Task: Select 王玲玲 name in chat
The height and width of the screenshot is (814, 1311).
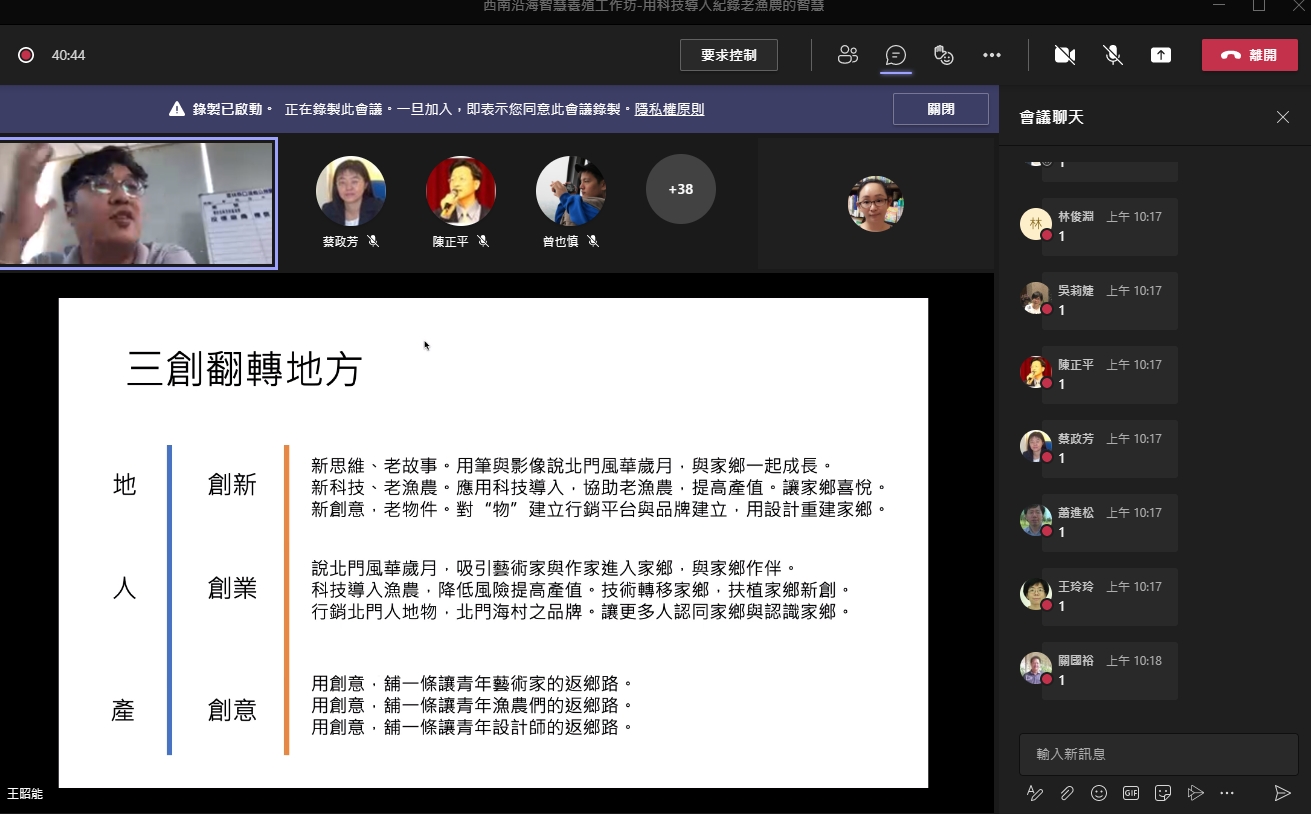Action: 1076,586
